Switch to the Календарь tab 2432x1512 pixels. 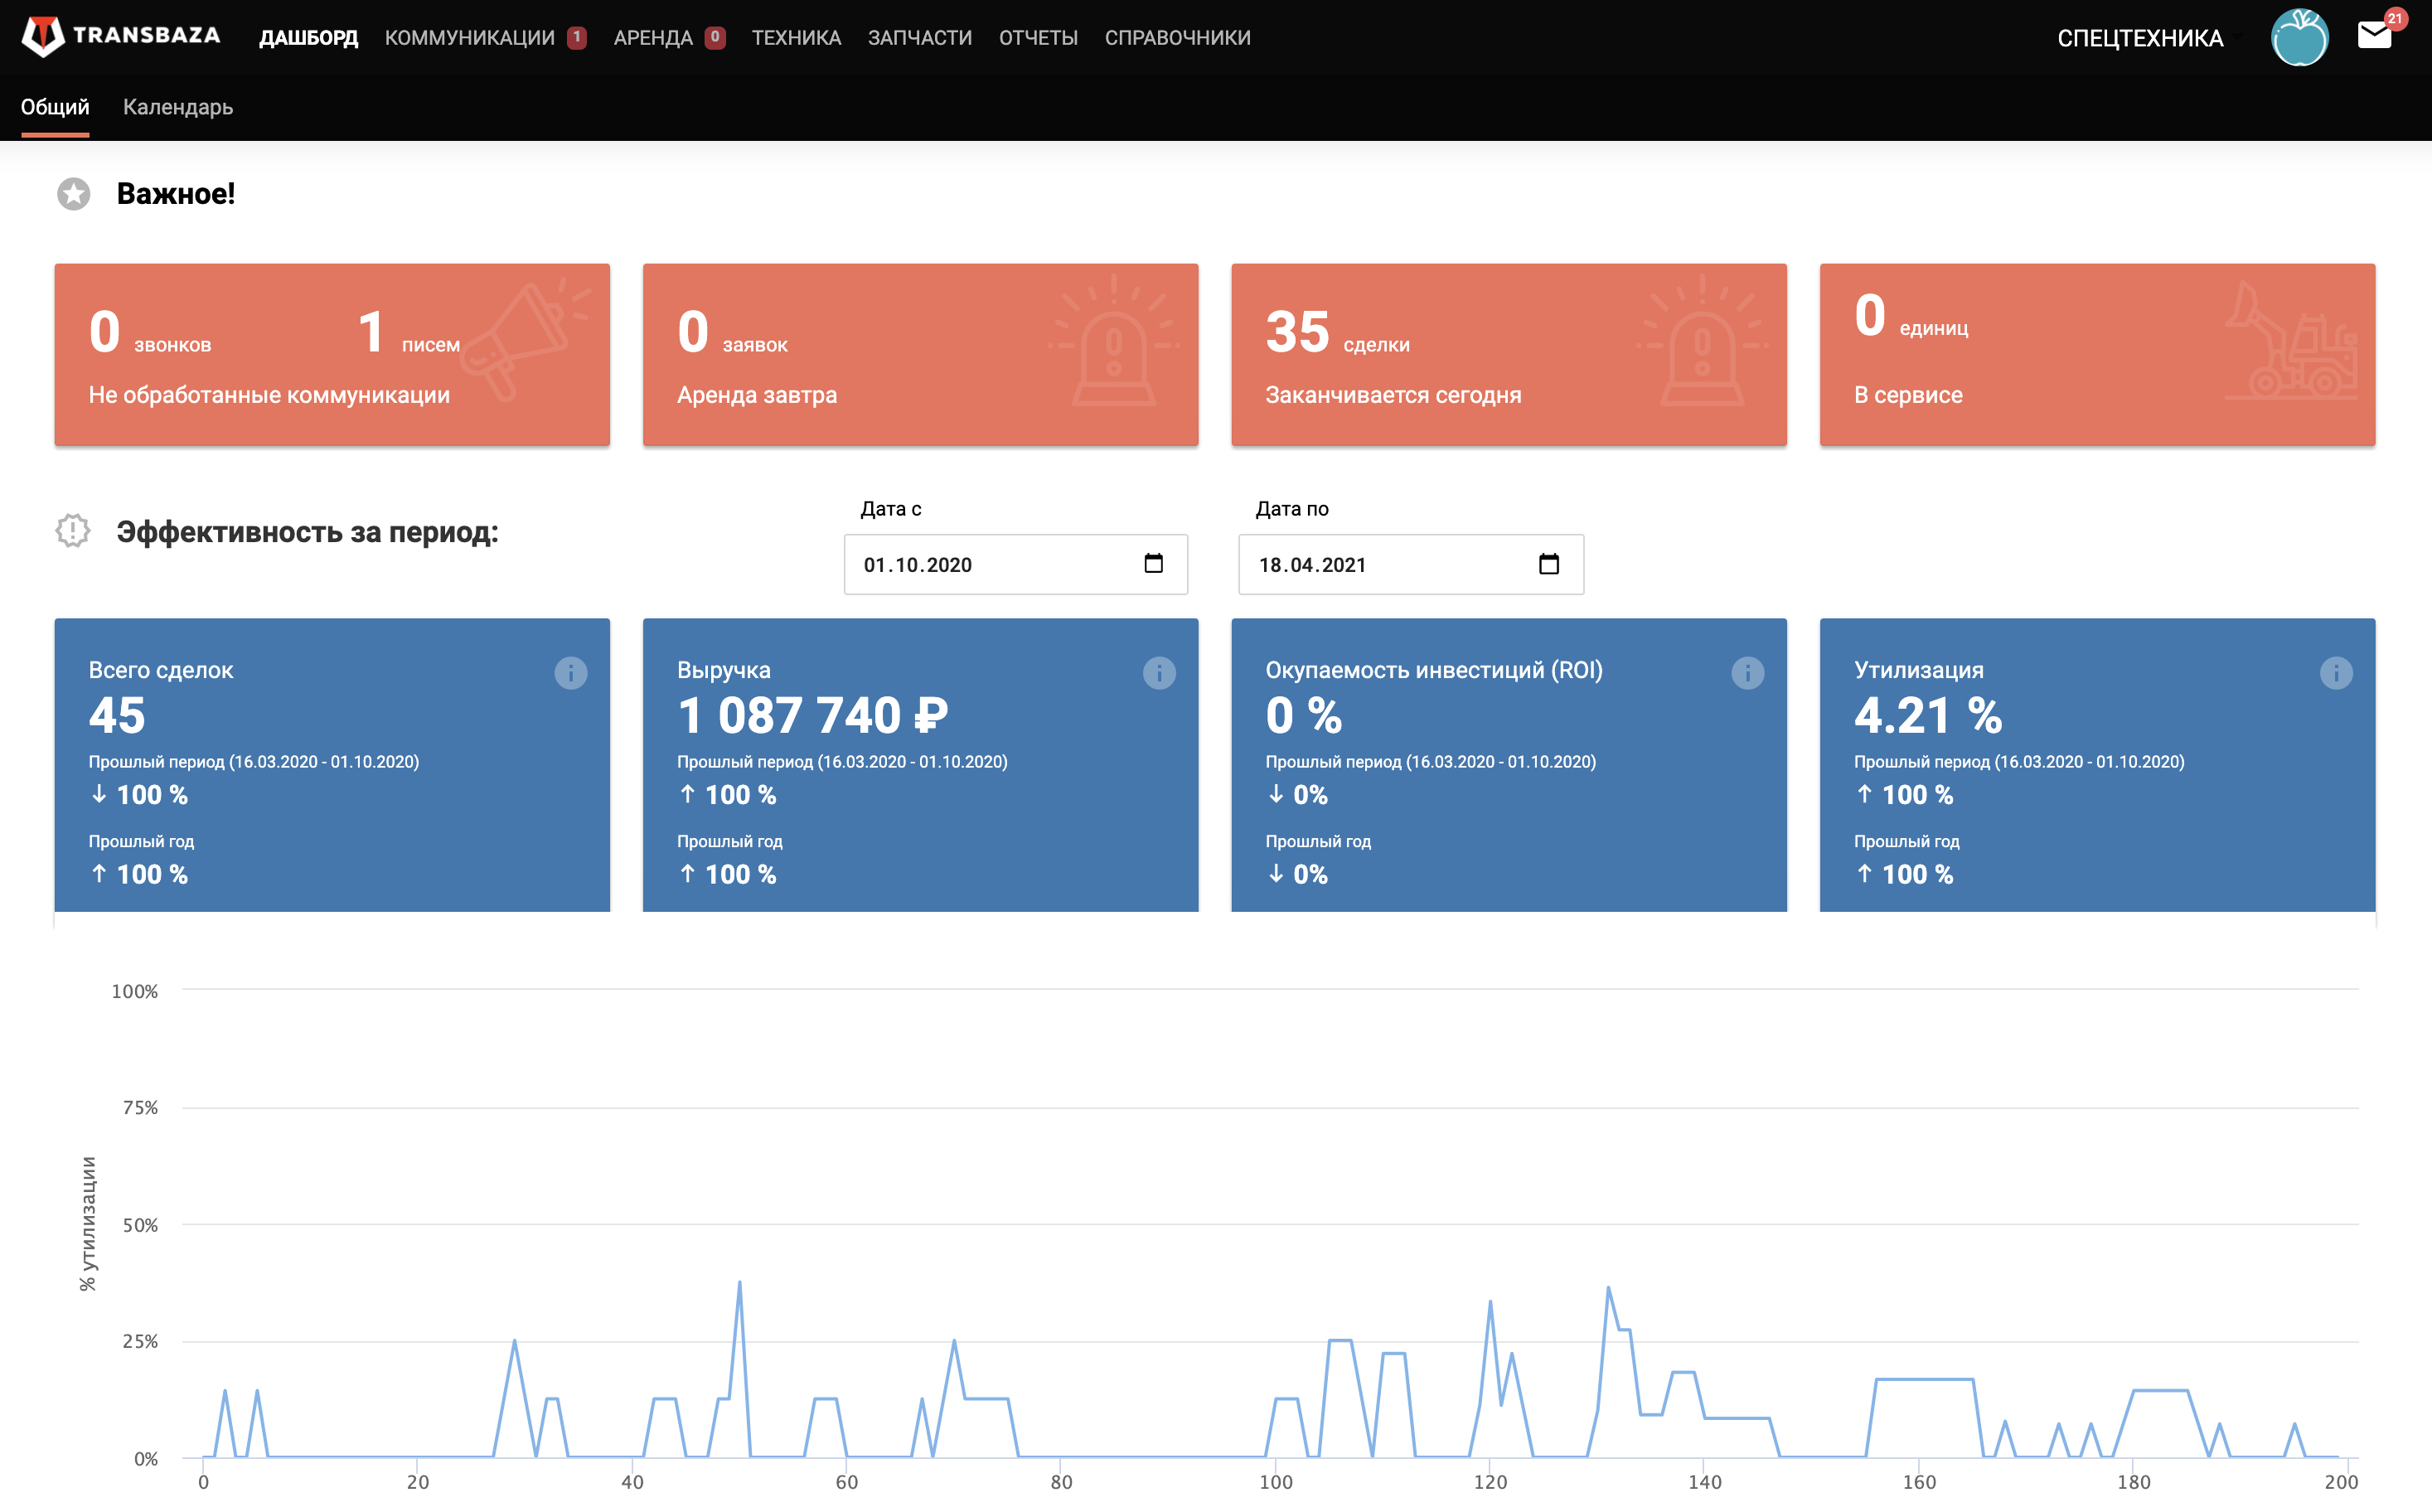tap(178, 107)
